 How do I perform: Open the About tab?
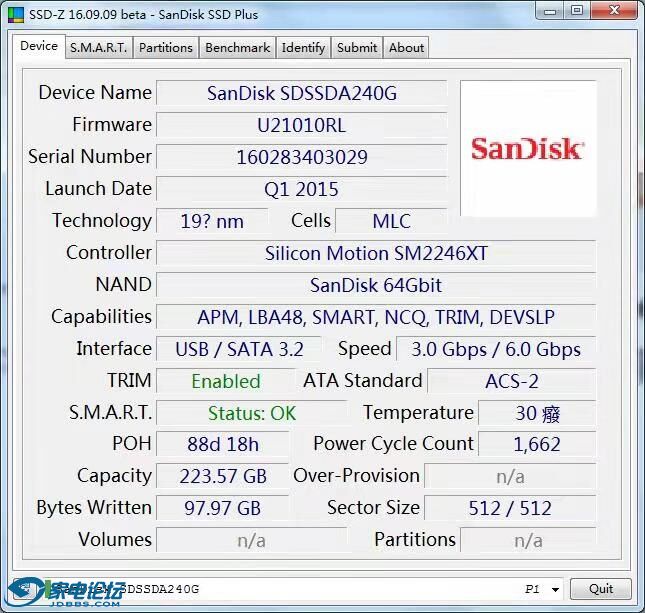click(x=406, y=48)
